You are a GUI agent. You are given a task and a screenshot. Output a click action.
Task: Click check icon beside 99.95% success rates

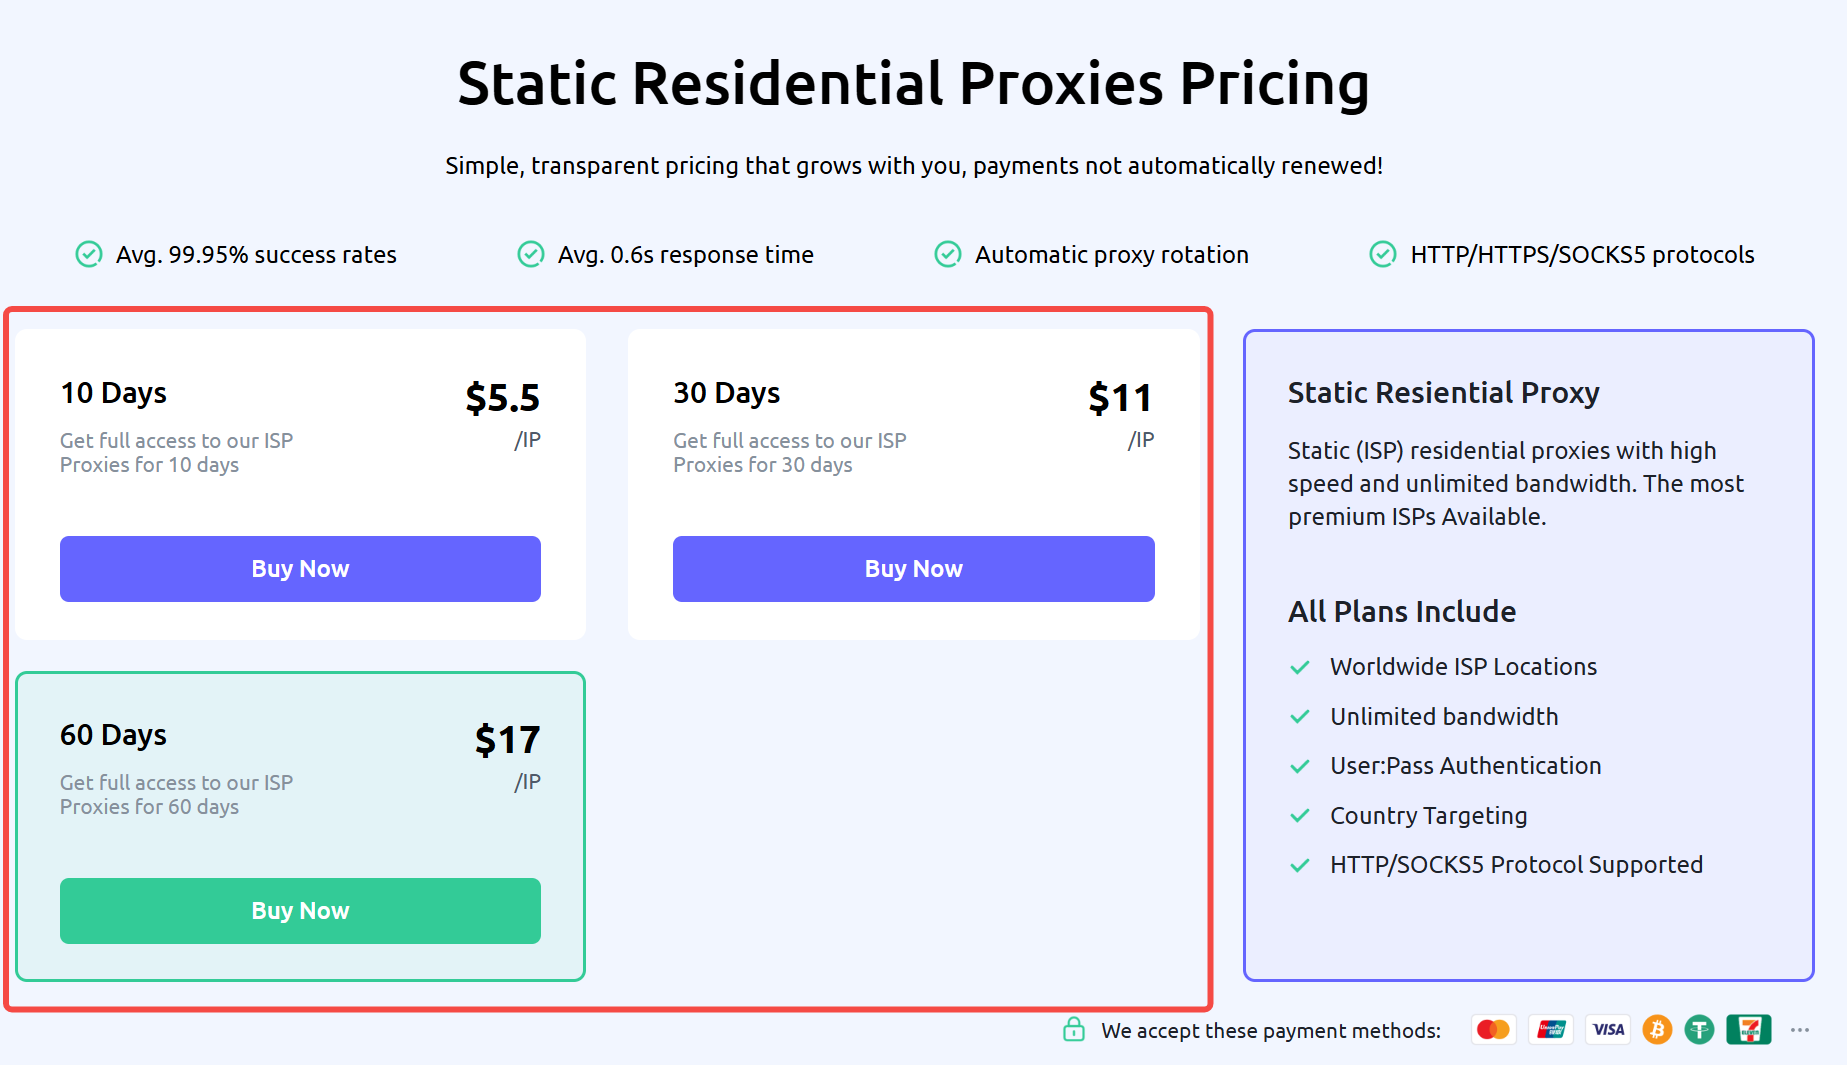tap(89, 254)
